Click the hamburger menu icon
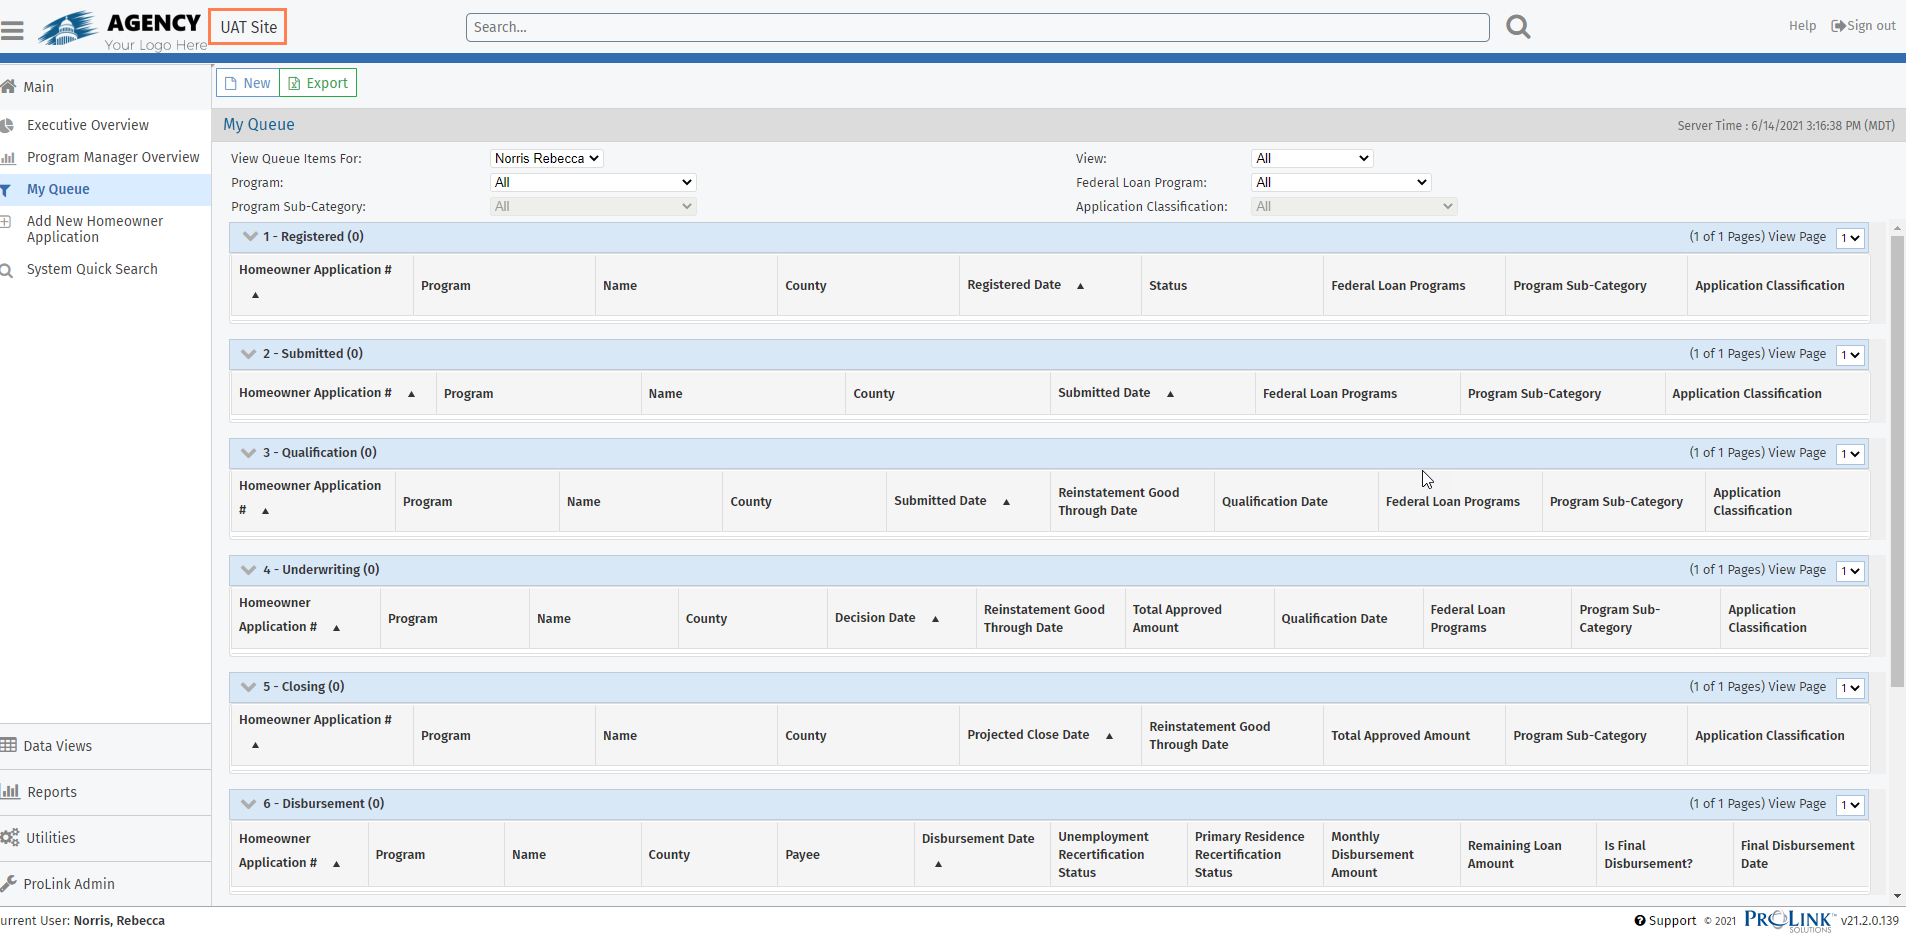 [x=12, y=31]
